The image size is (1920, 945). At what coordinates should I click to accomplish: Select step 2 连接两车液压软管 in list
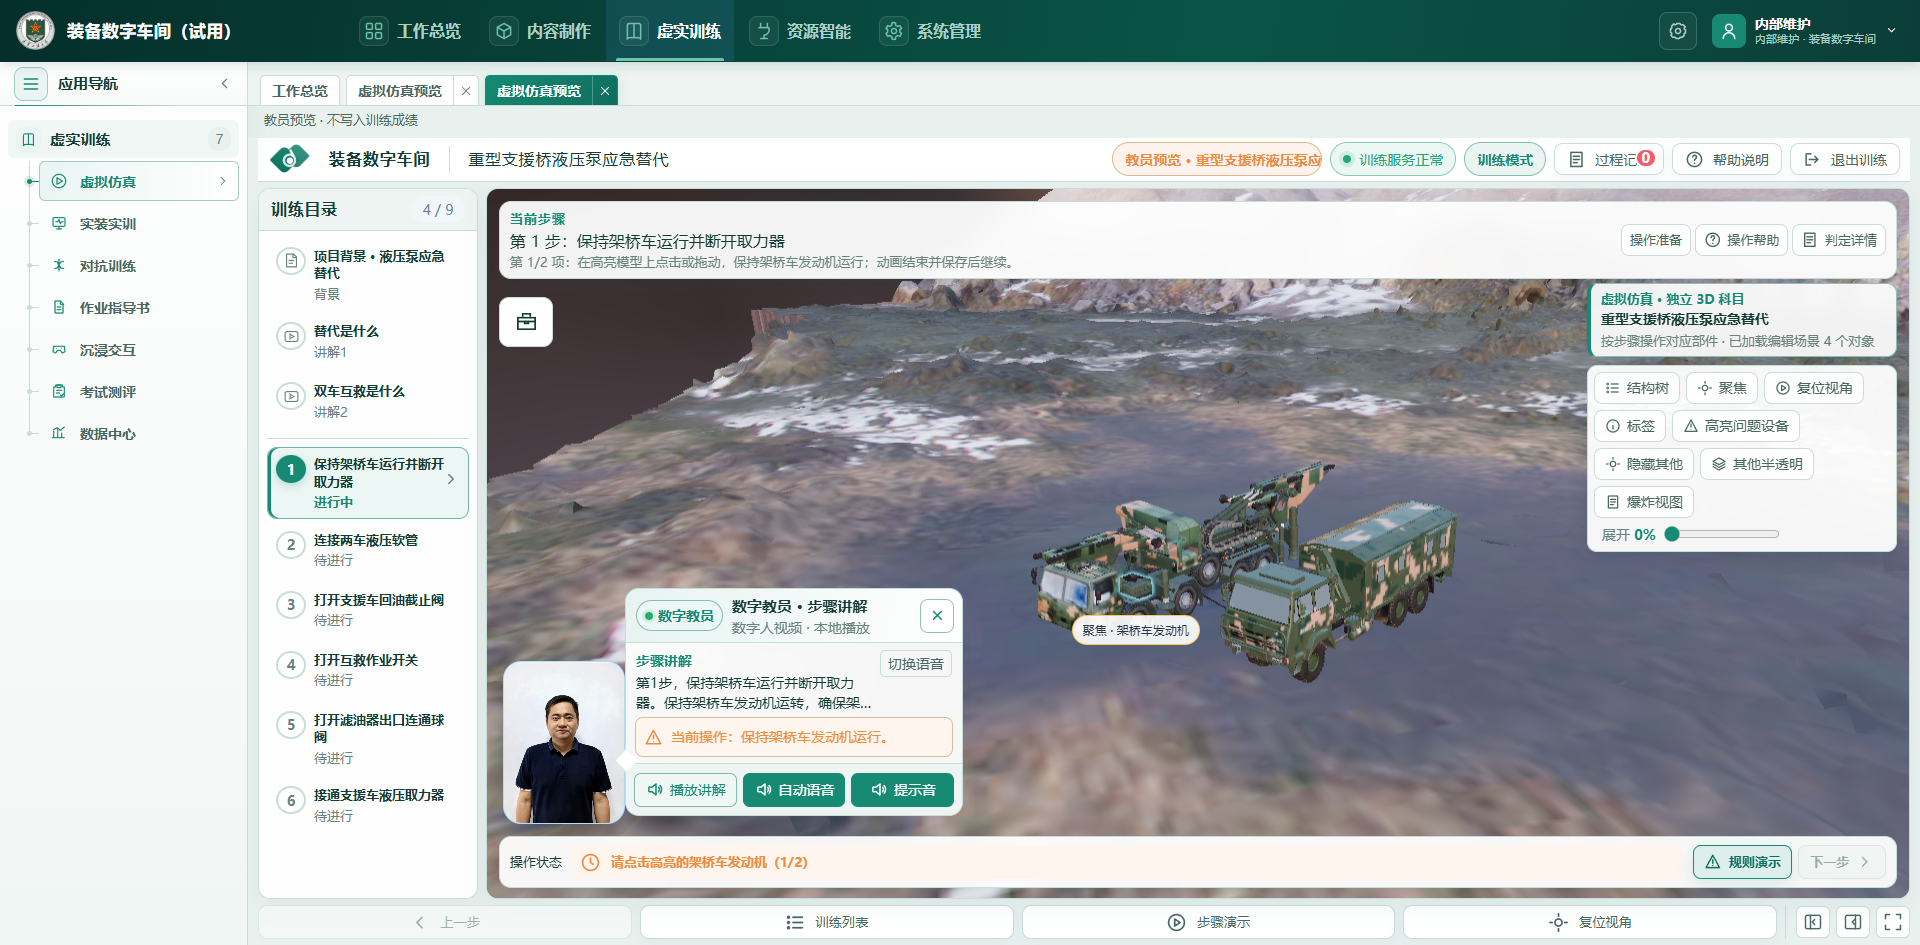tap(368, 549)
